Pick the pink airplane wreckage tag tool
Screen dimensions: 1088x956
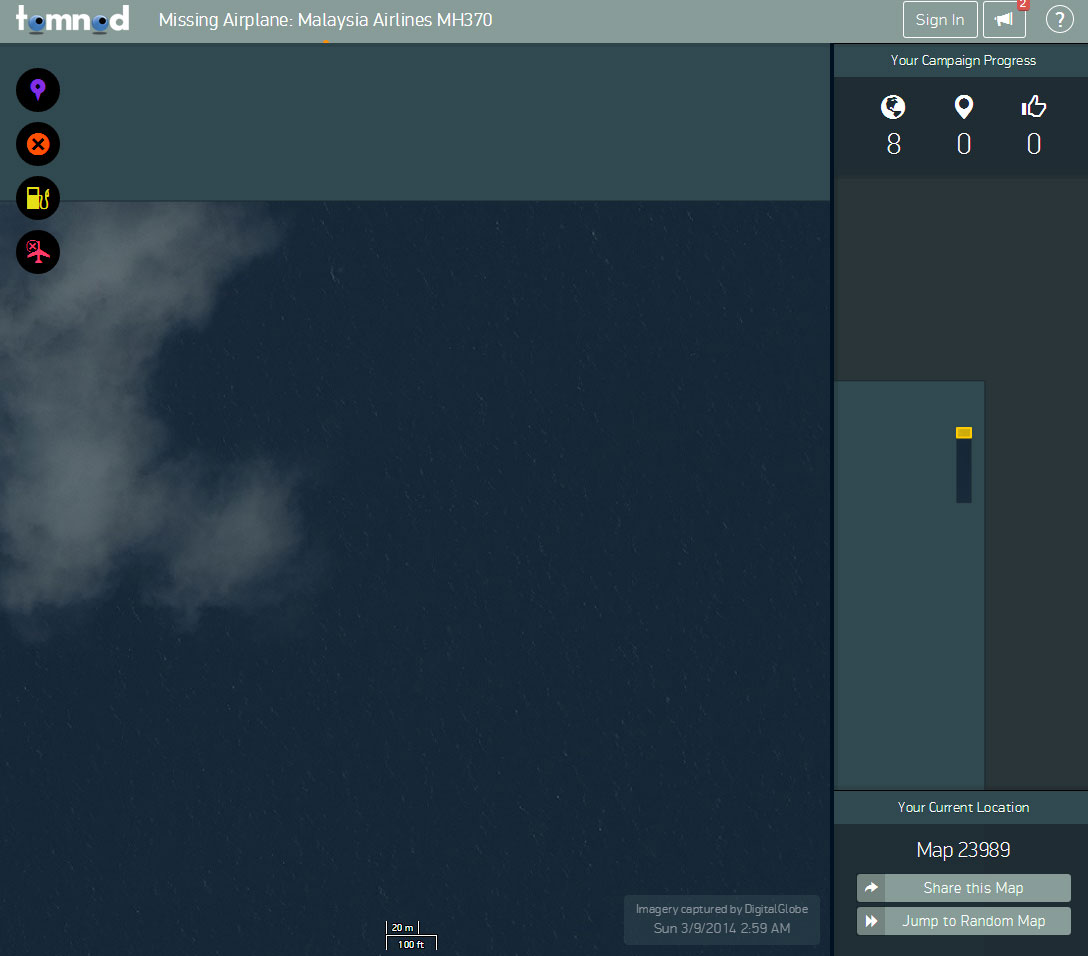point(38,251)
